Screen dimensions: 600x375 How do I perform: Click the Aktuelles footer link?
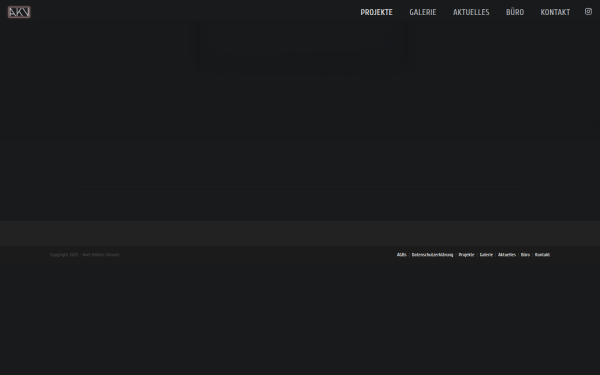pyautogui.click(x=507, y=255)
